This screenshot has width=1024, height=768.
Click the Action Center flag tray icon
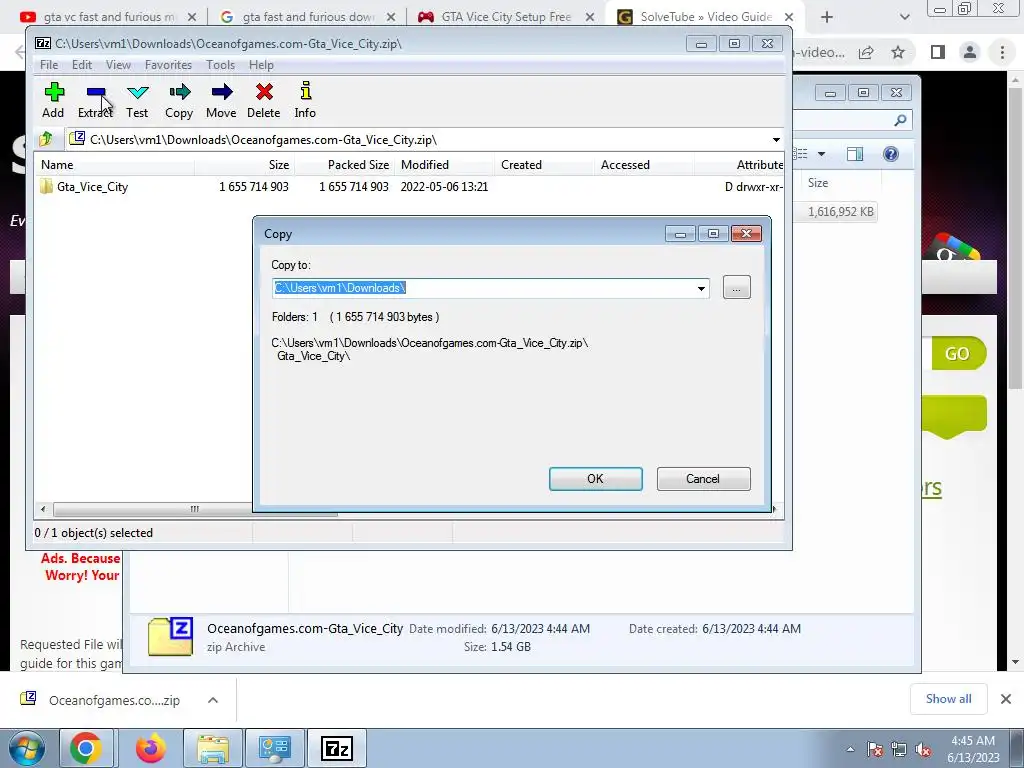(874, 750)
